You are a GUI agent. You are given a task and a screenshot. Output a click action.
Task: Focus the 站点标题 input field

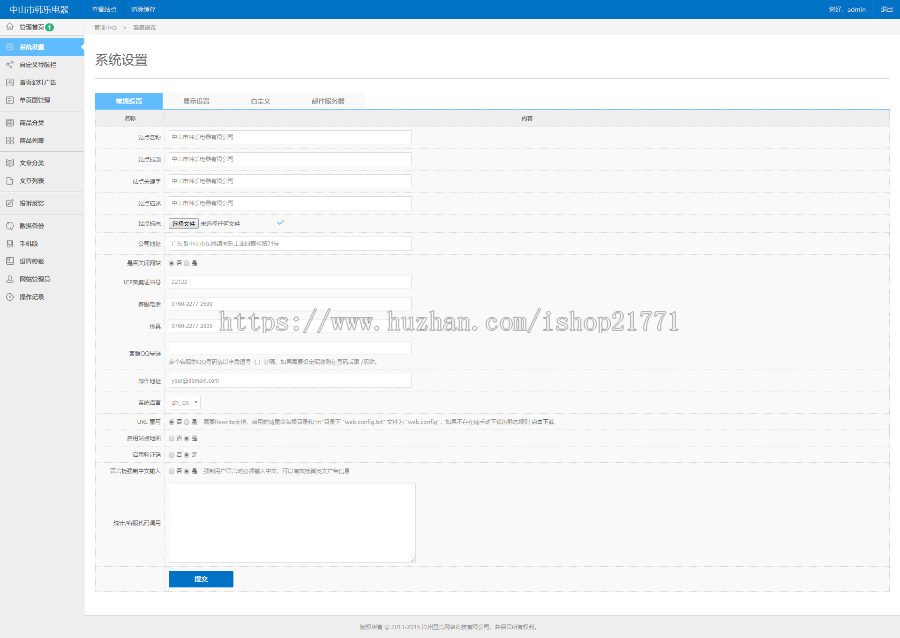click(x=290, y=159)
